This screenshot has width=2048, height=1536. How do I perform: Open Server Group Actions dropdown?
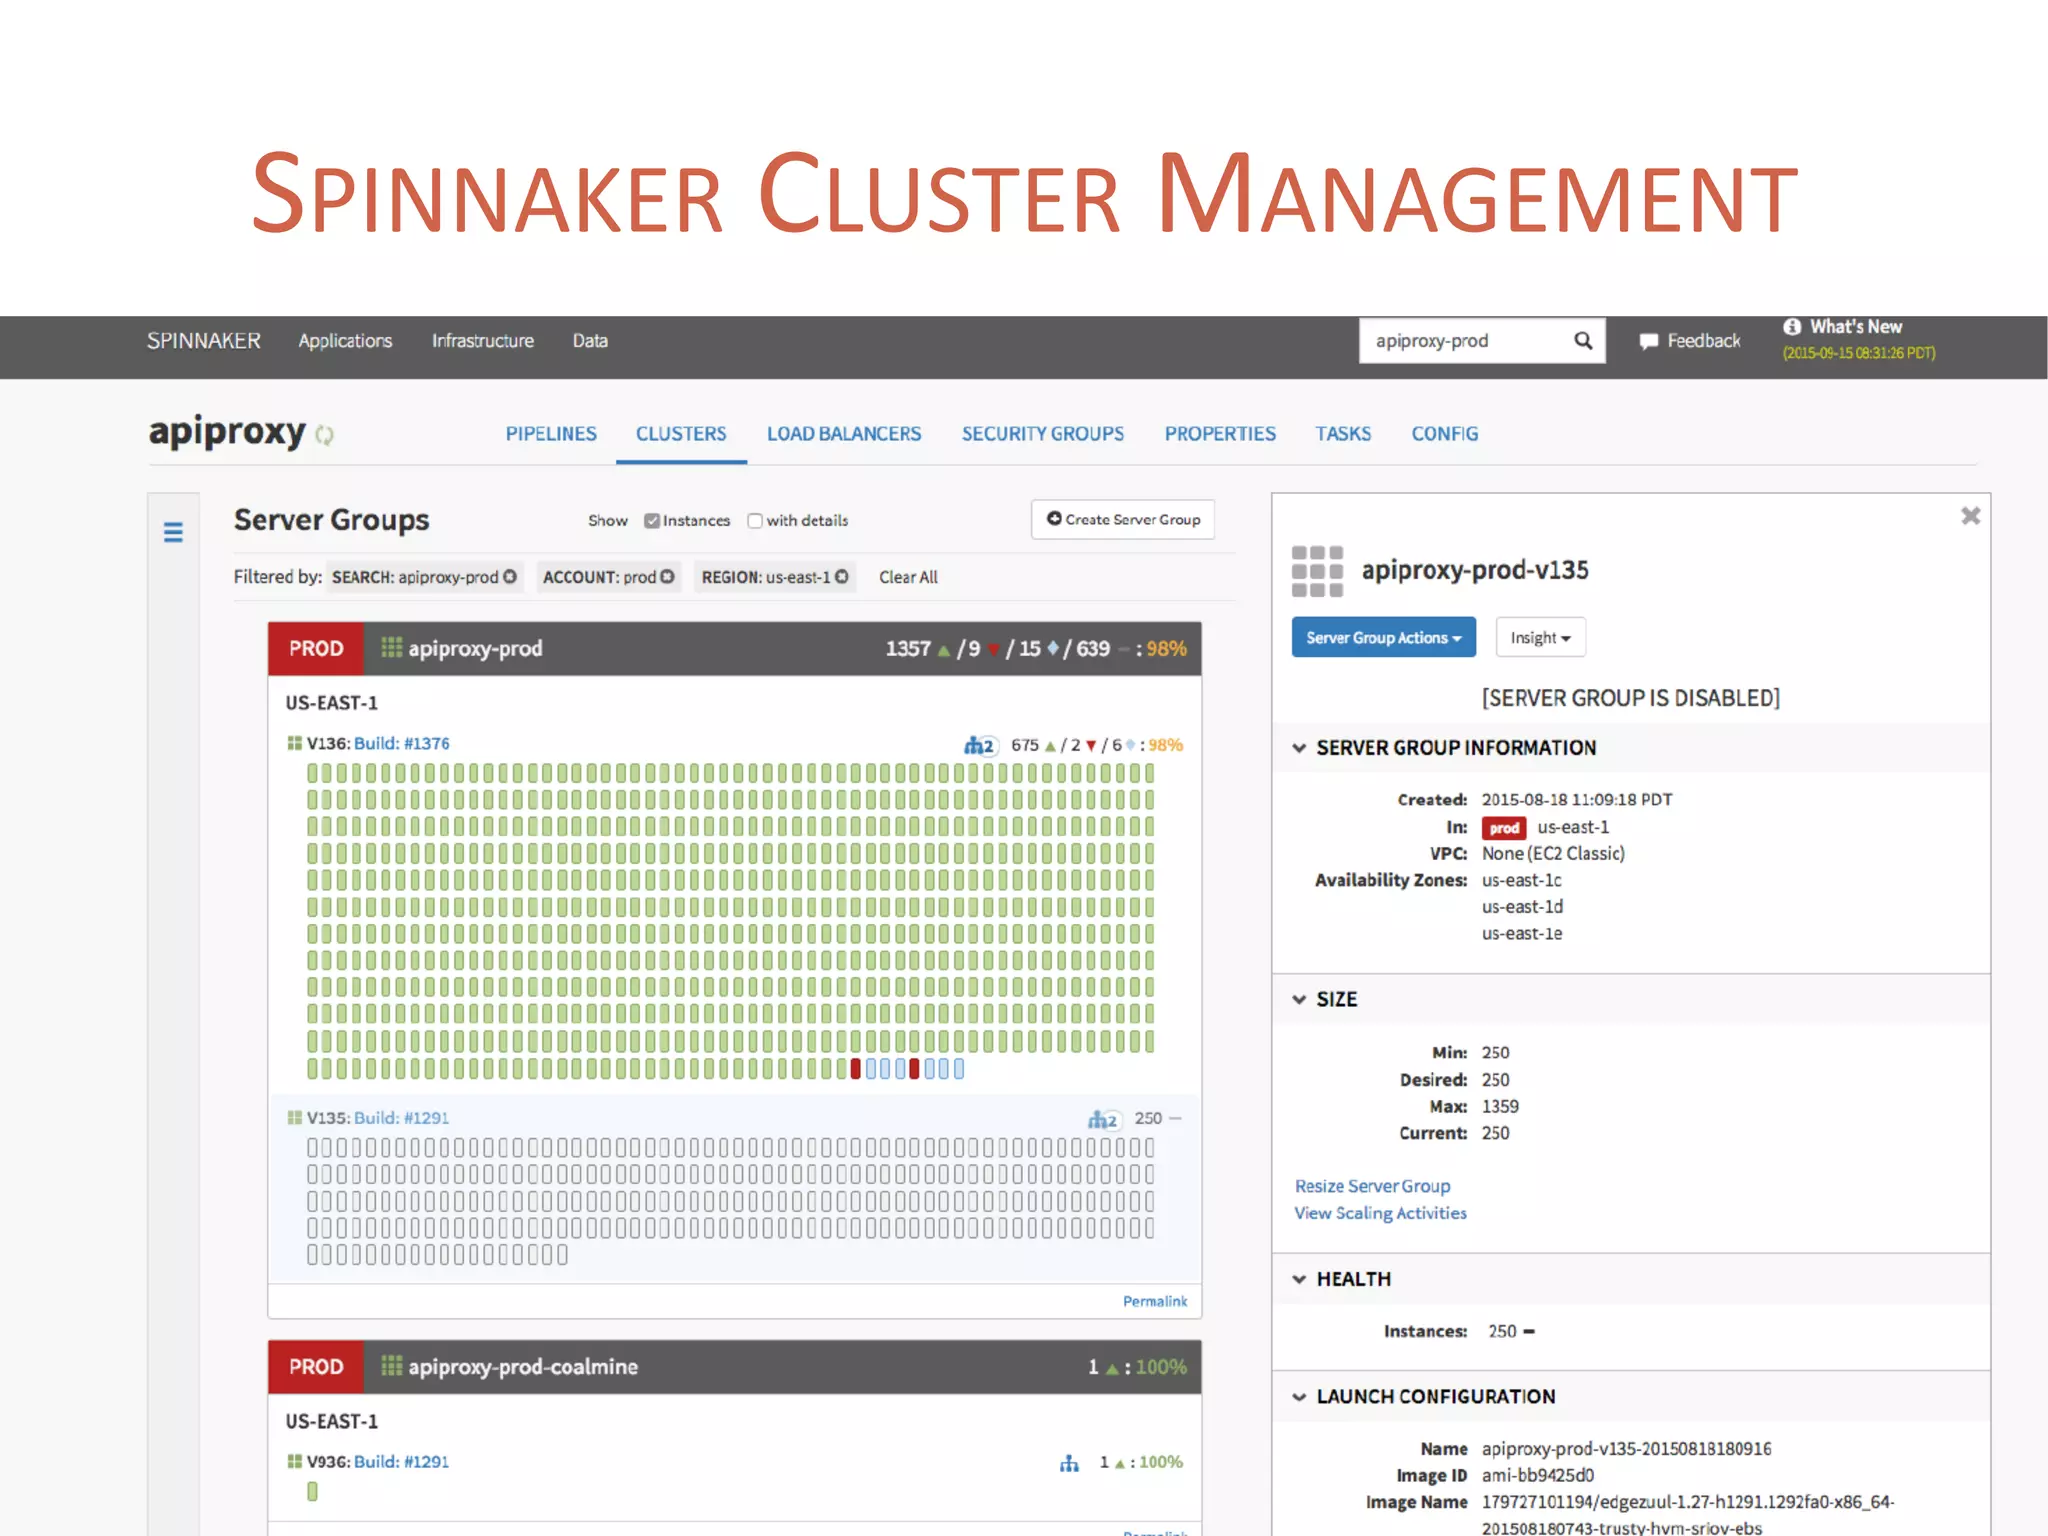pyautogui.click(x=1383, y=637)
